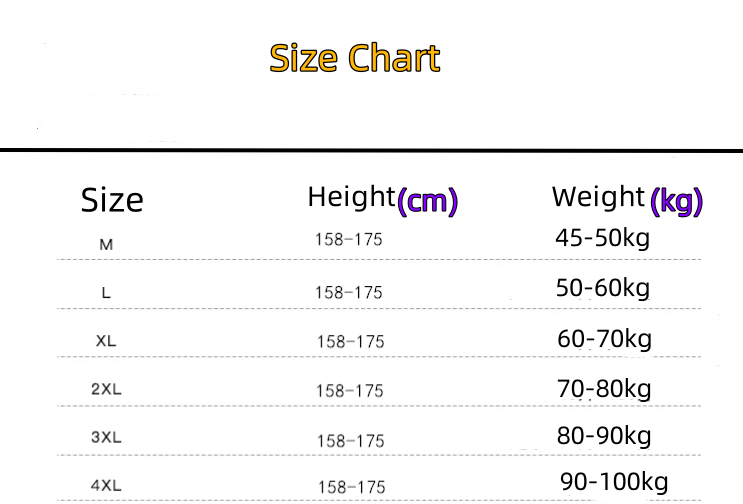Viewport: 743px width, 504px height.
Task: Click the 70-80kg weight value
Action: tap(604, 388)
